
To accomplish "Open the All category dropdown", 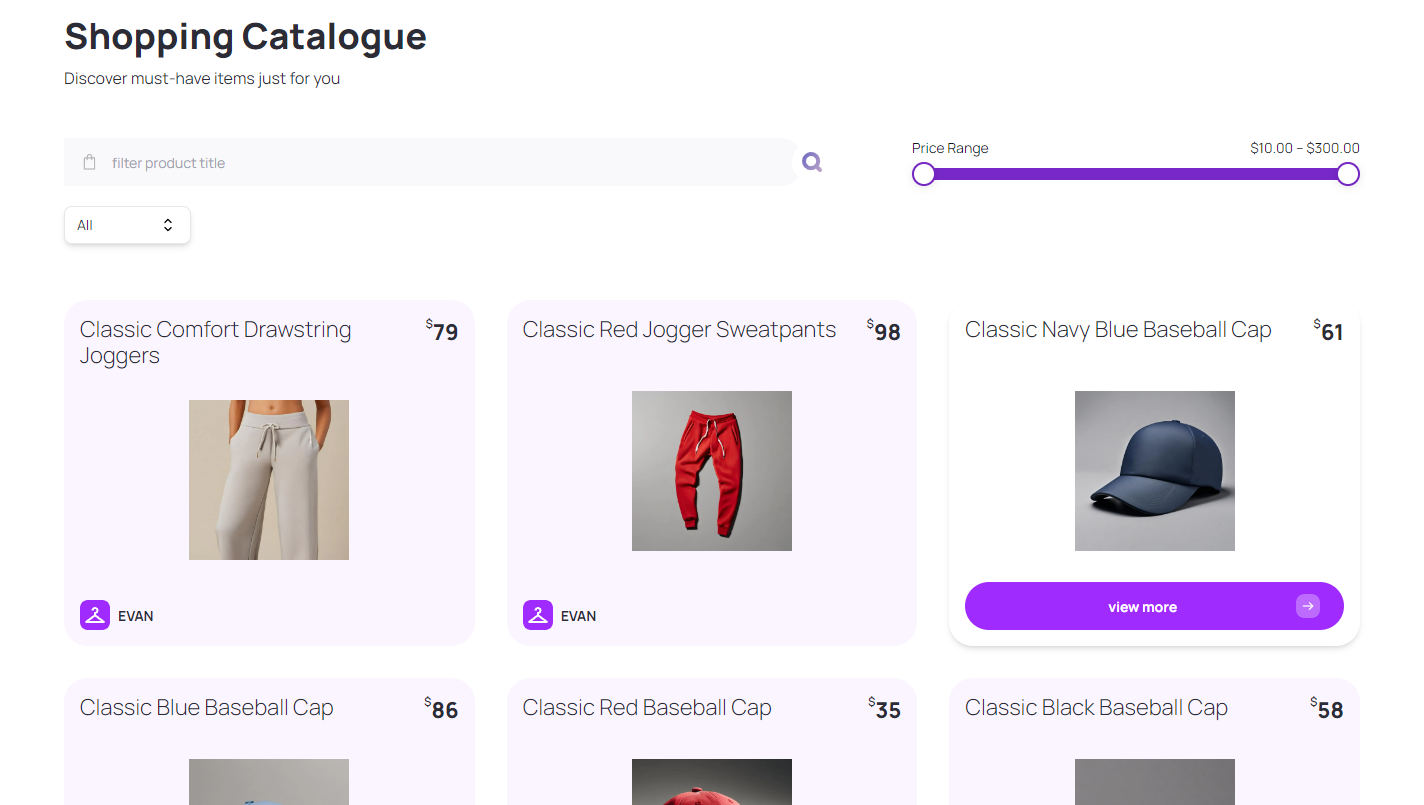I will tap(127, 225).
